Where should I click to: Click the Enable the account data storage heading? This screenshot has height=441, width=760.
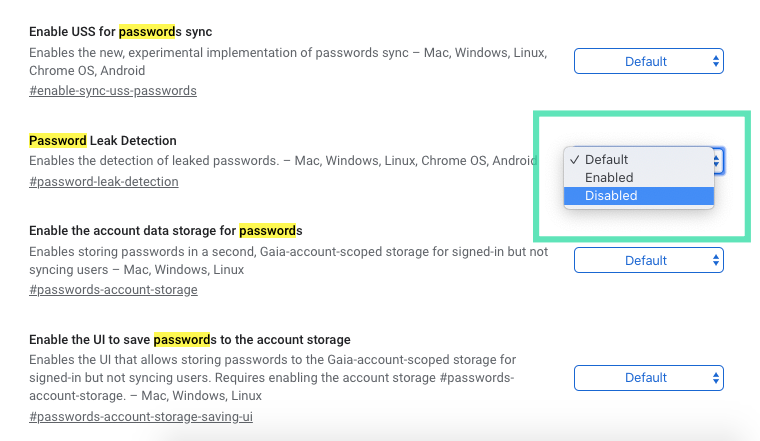(x=165, y=230)
